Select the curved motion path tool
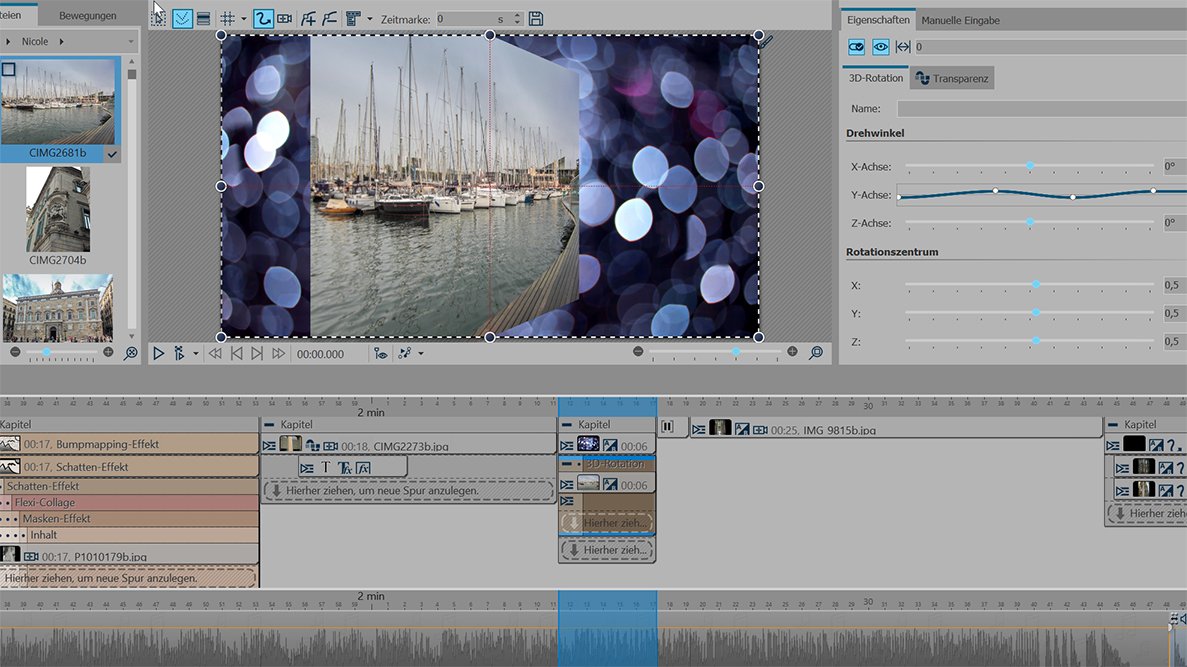The height and width of the screenshot is (667, 1187). coord(263,19)
